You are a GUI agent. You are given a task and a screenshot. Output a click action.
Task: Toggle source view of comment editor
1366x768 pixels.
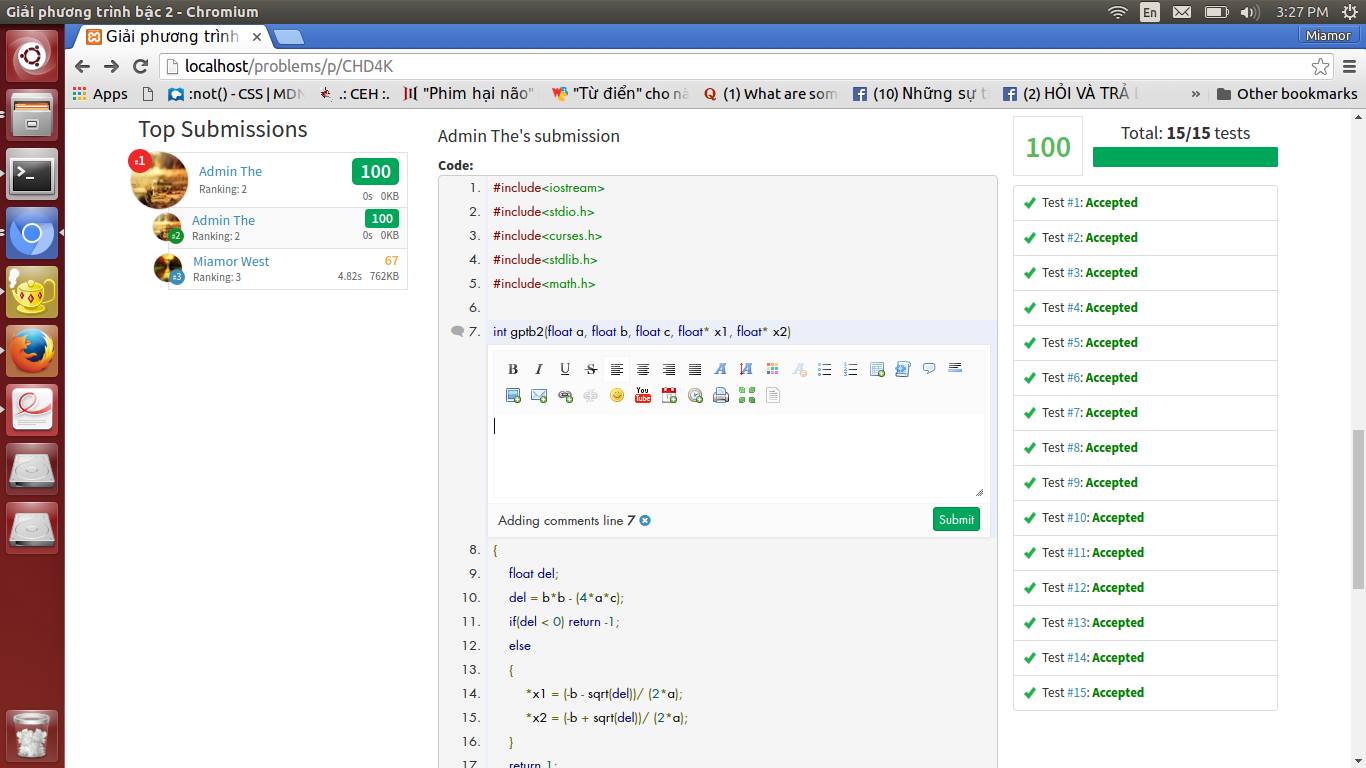point(773,396)
